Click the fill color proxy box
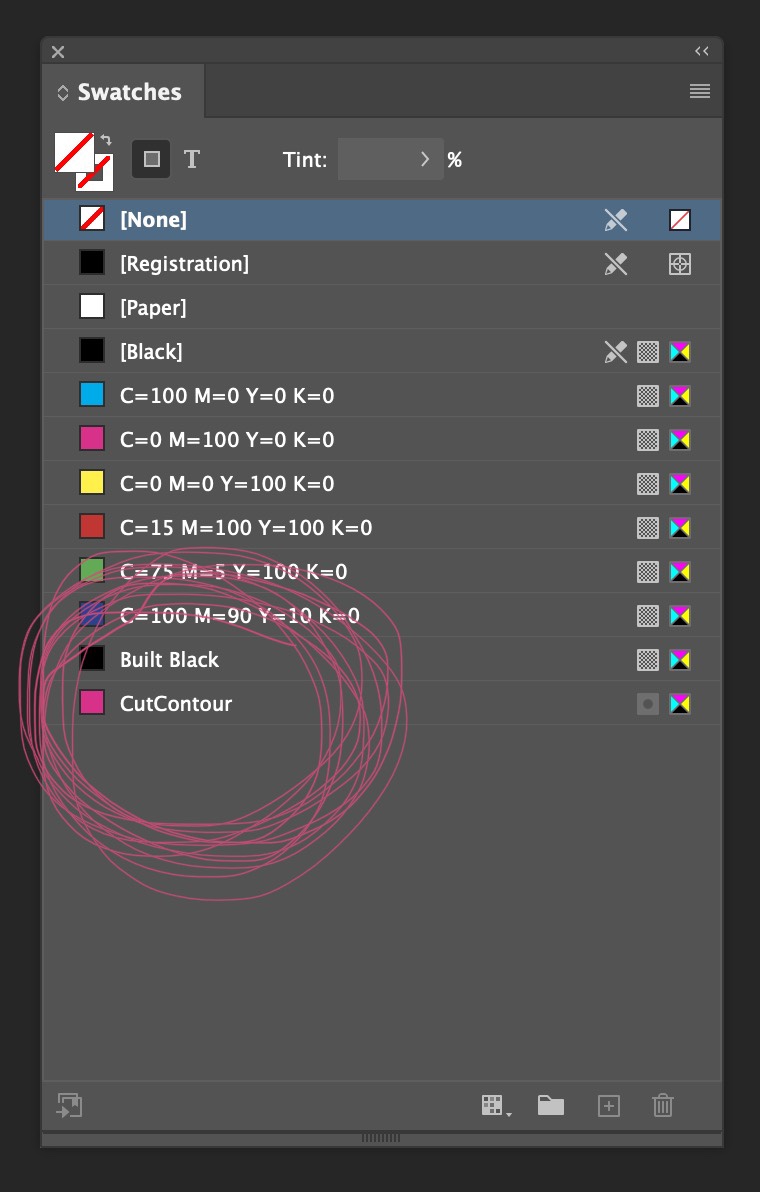Image resolution: width=760 pixels, height=1192 pixels. [72, 151]
